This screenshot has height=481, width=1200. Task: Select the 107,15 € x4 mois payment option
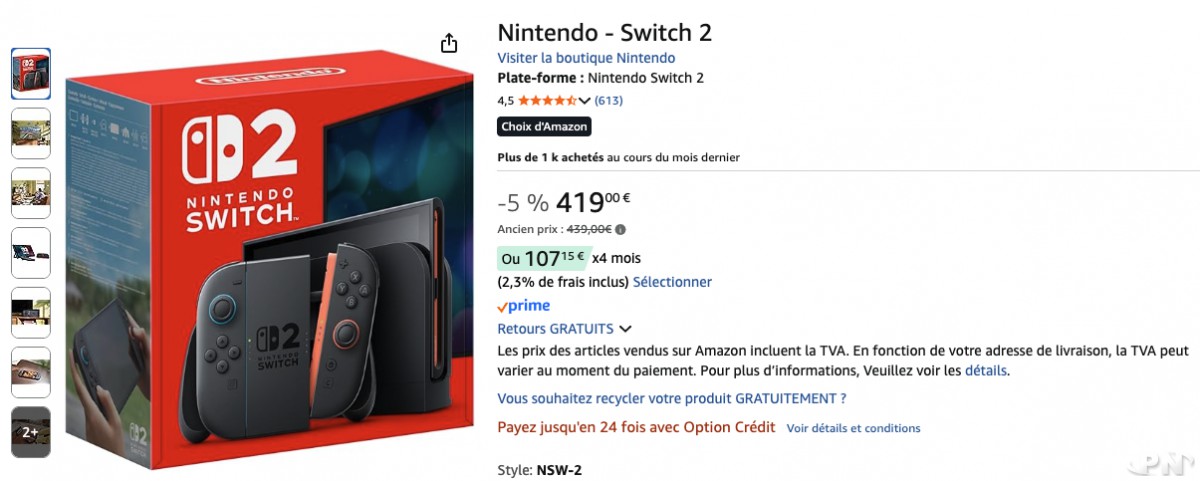[x=544, y=258]
